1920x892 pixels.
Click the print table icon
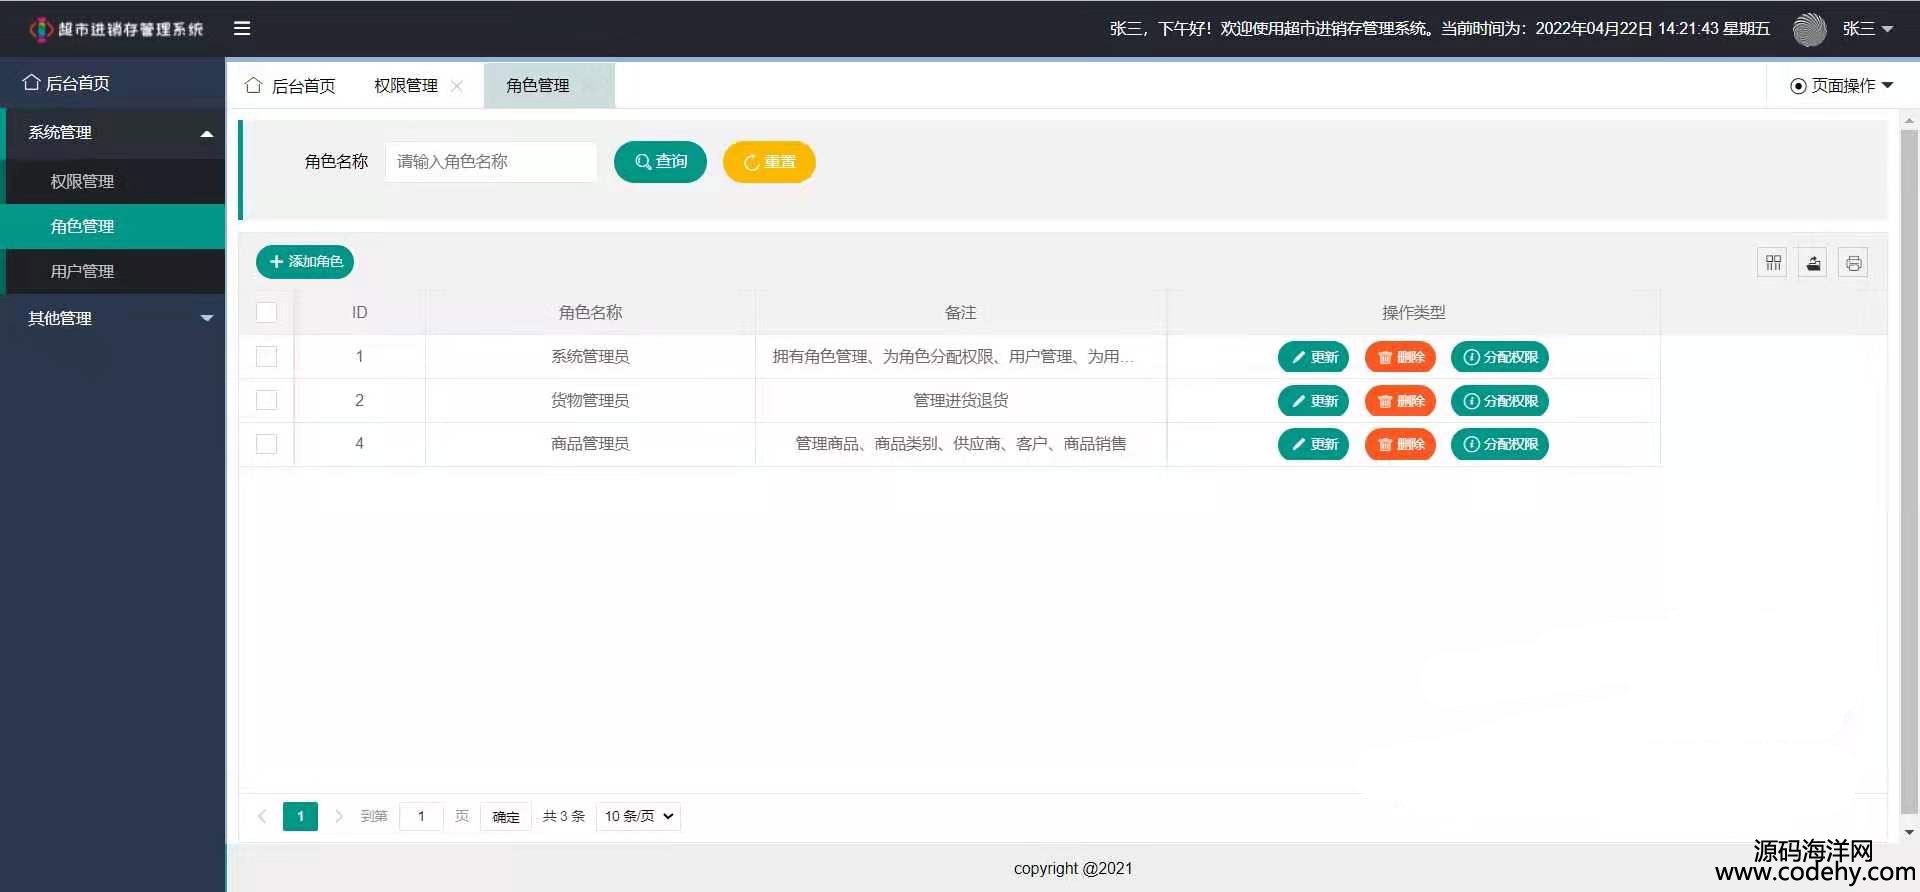pyautogui.click(x=1853, y=263)
